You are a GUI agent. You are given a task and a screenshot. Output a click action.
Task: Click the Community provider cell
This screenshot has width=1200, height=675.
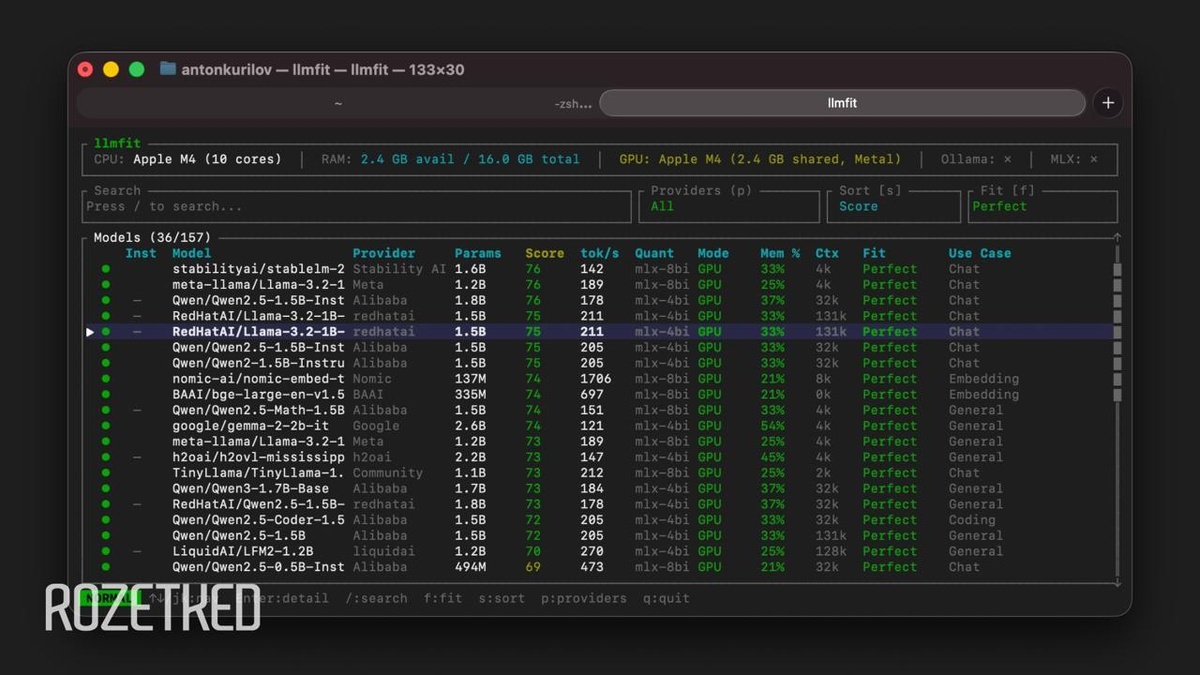click(388, 473)
